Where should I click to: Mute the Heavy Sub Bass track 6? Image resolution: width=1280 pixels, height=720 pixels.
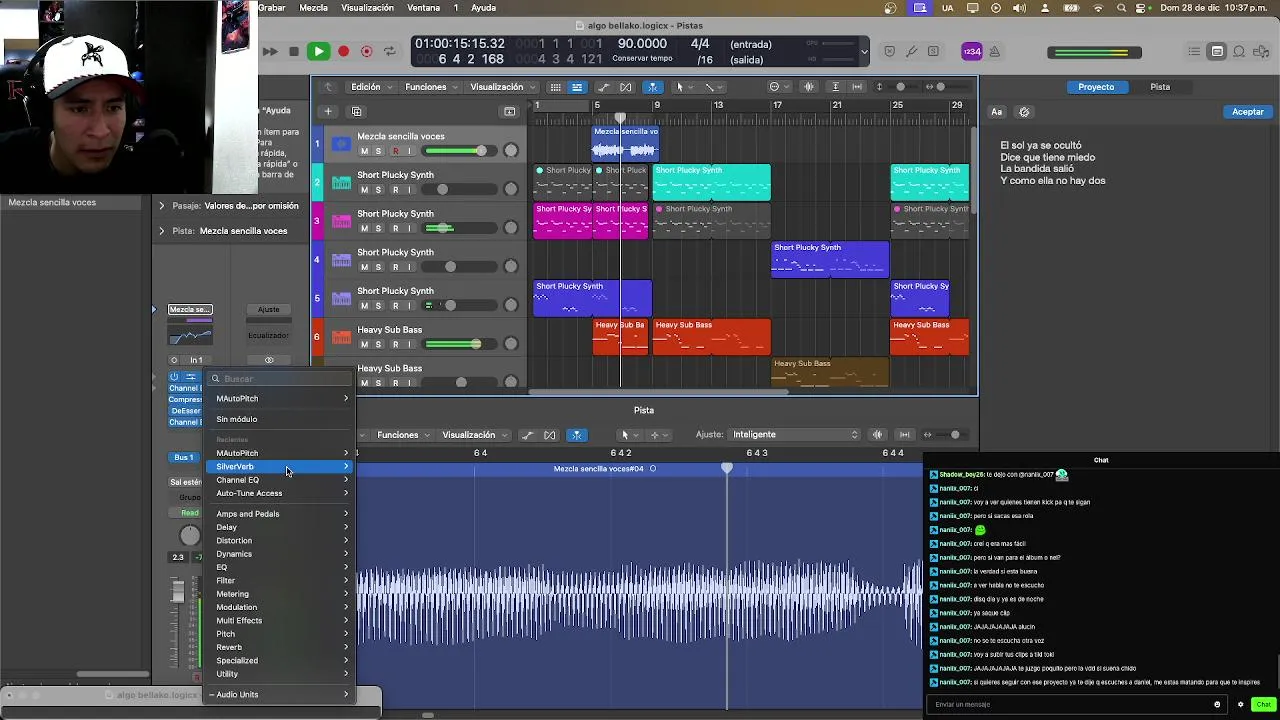point(364,344)
